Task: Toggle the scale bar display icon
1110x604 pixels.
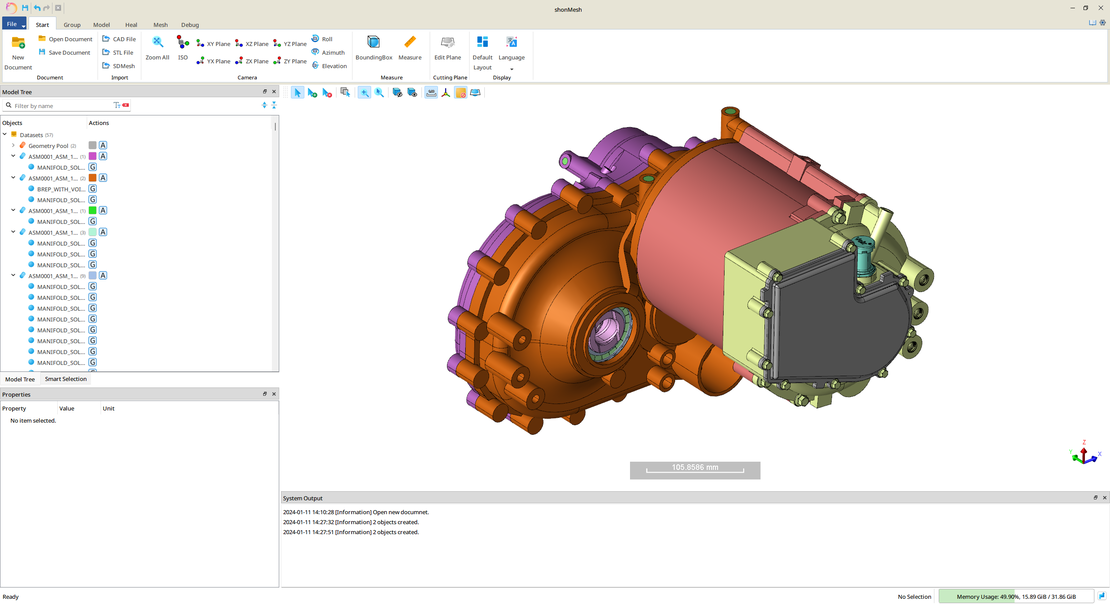Action: click(431, 93)
